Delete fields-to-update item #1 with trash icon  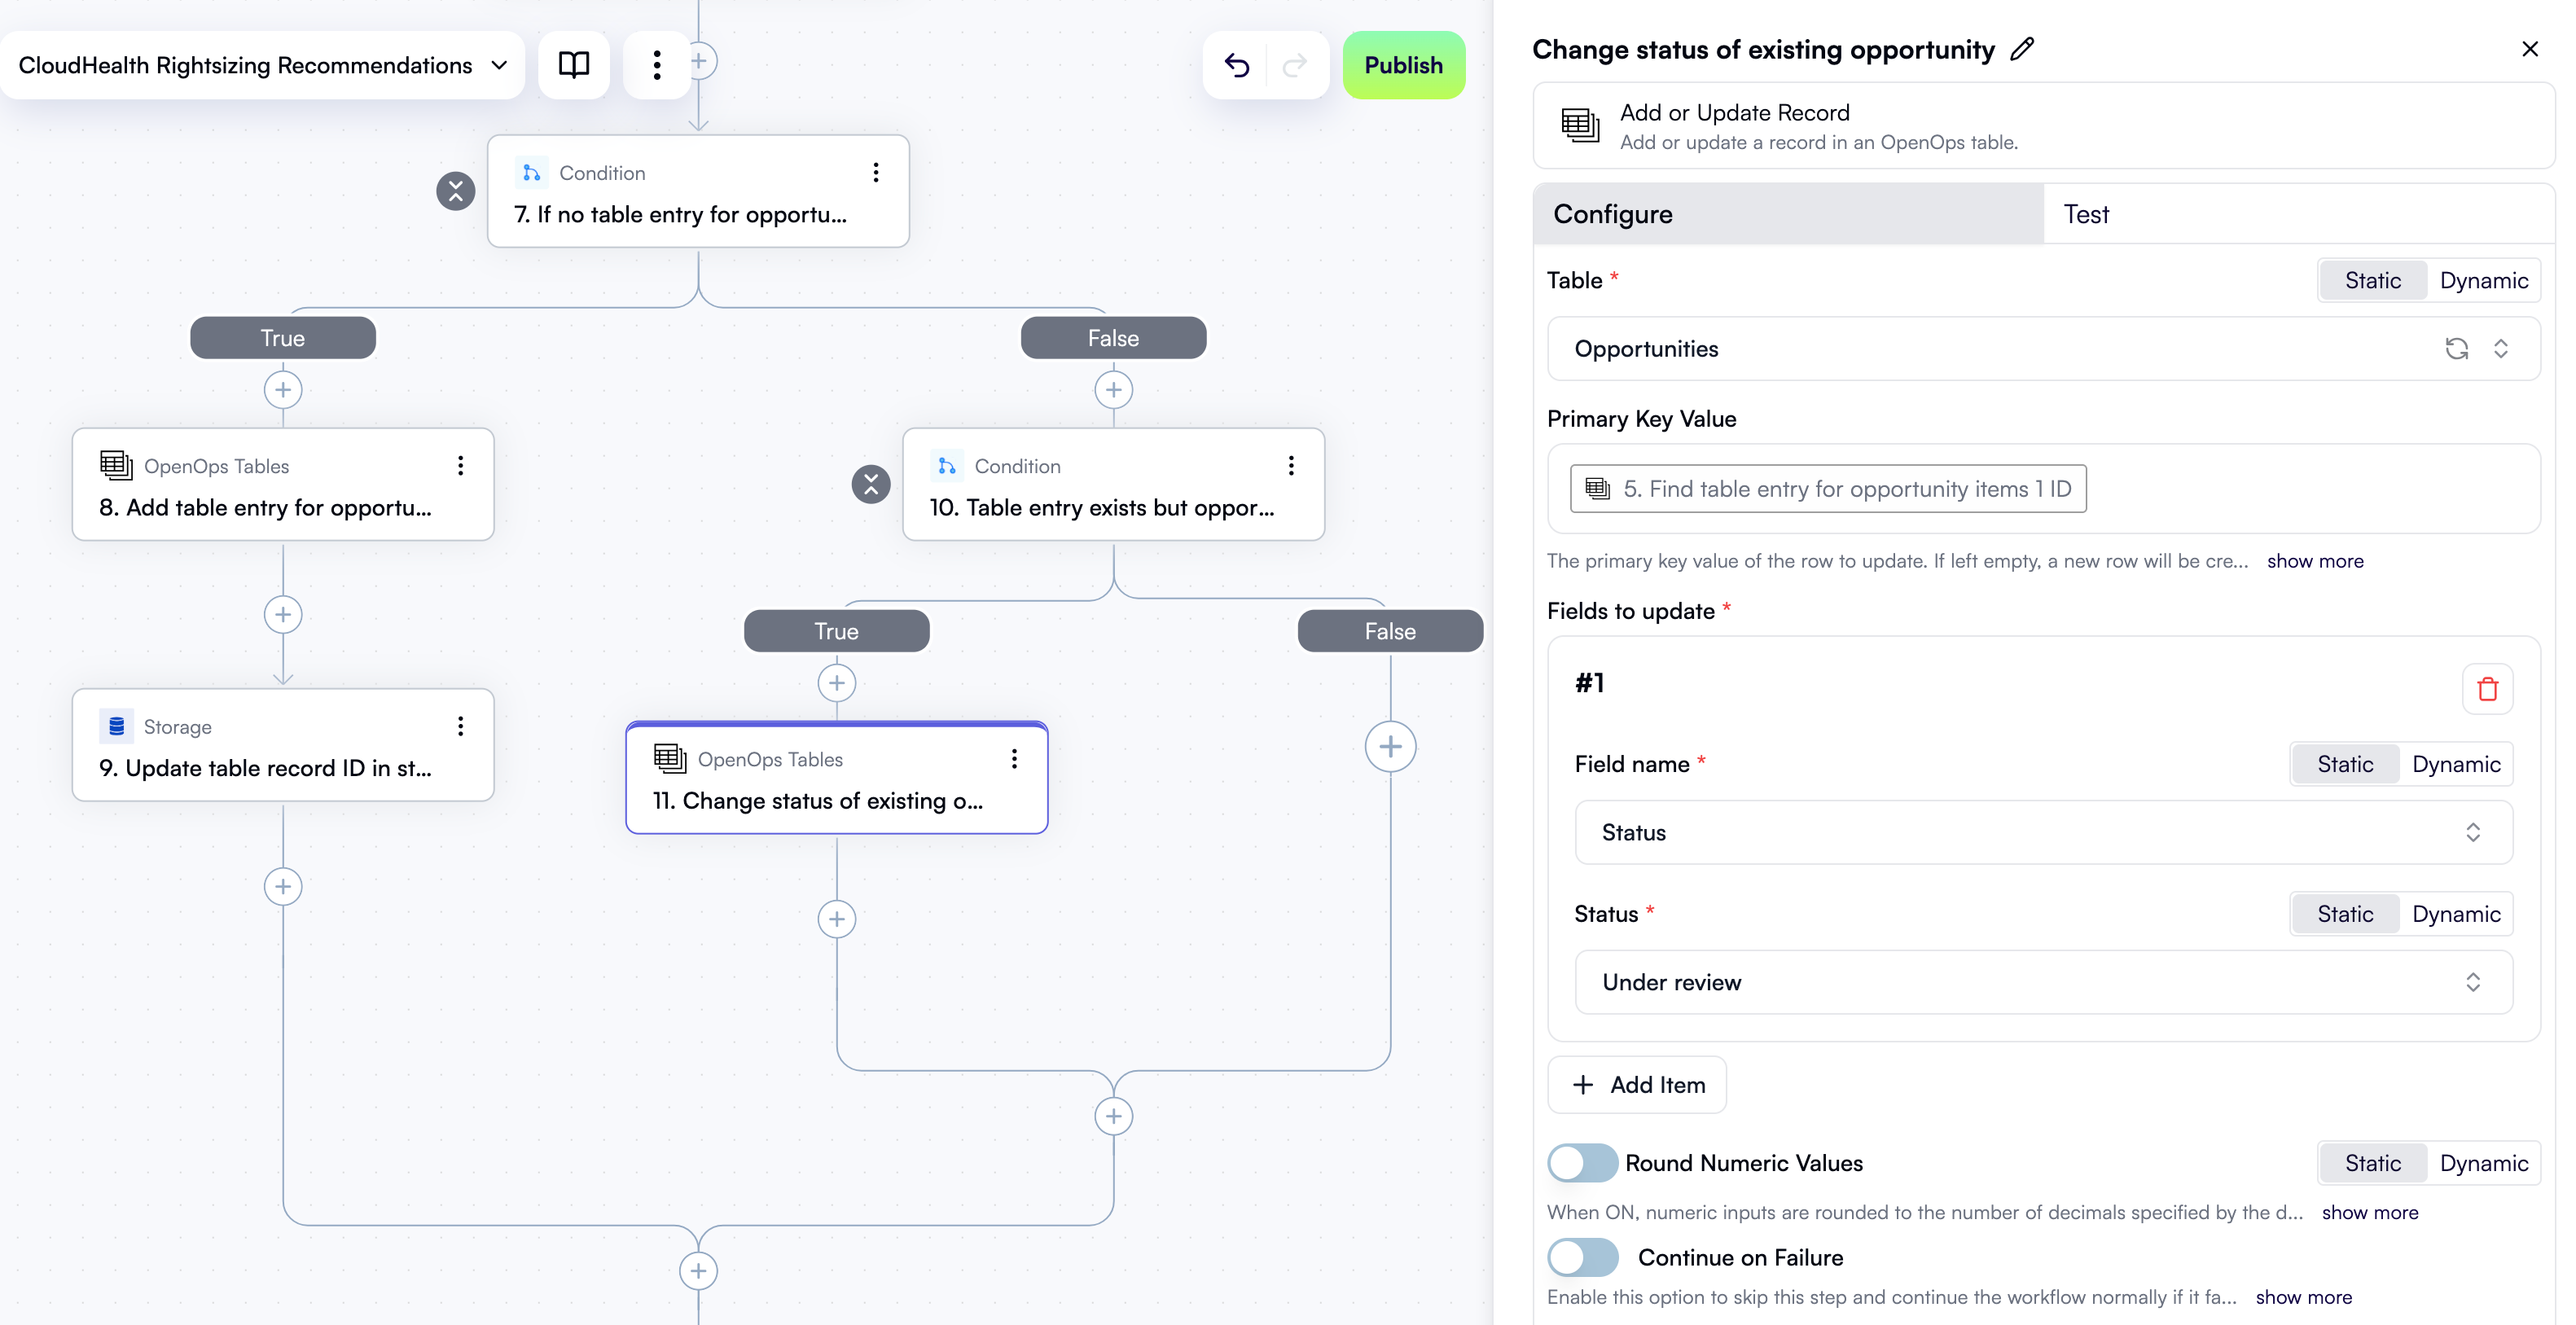click(2487, 688)
